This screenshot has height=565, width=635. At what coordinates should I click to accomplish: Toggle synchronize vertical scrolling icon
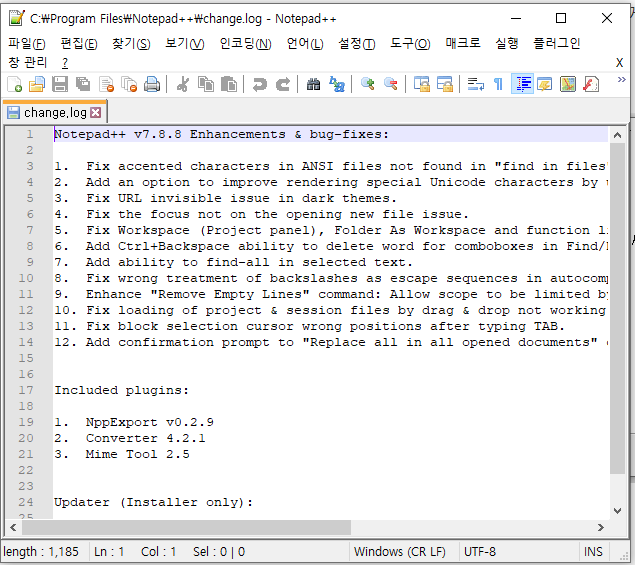pyautogui.click(x=422, y=84)
